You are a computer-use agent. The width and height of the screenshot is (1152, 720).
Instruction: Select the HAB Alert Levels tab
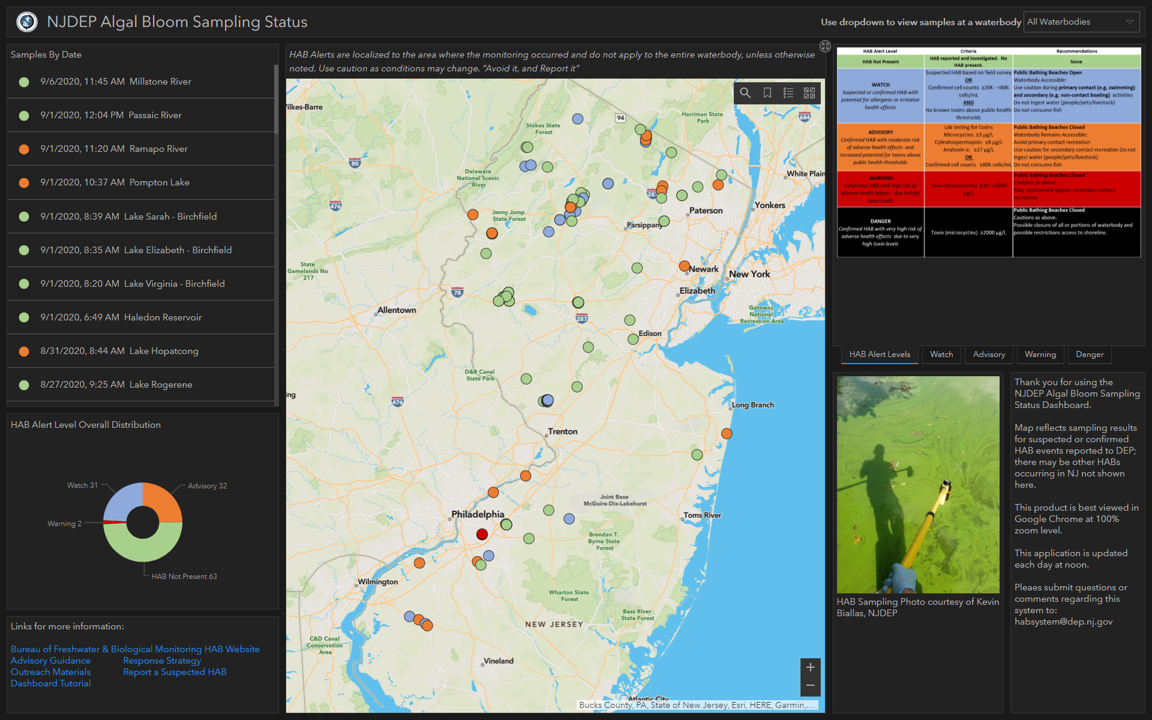click(878, 354)
